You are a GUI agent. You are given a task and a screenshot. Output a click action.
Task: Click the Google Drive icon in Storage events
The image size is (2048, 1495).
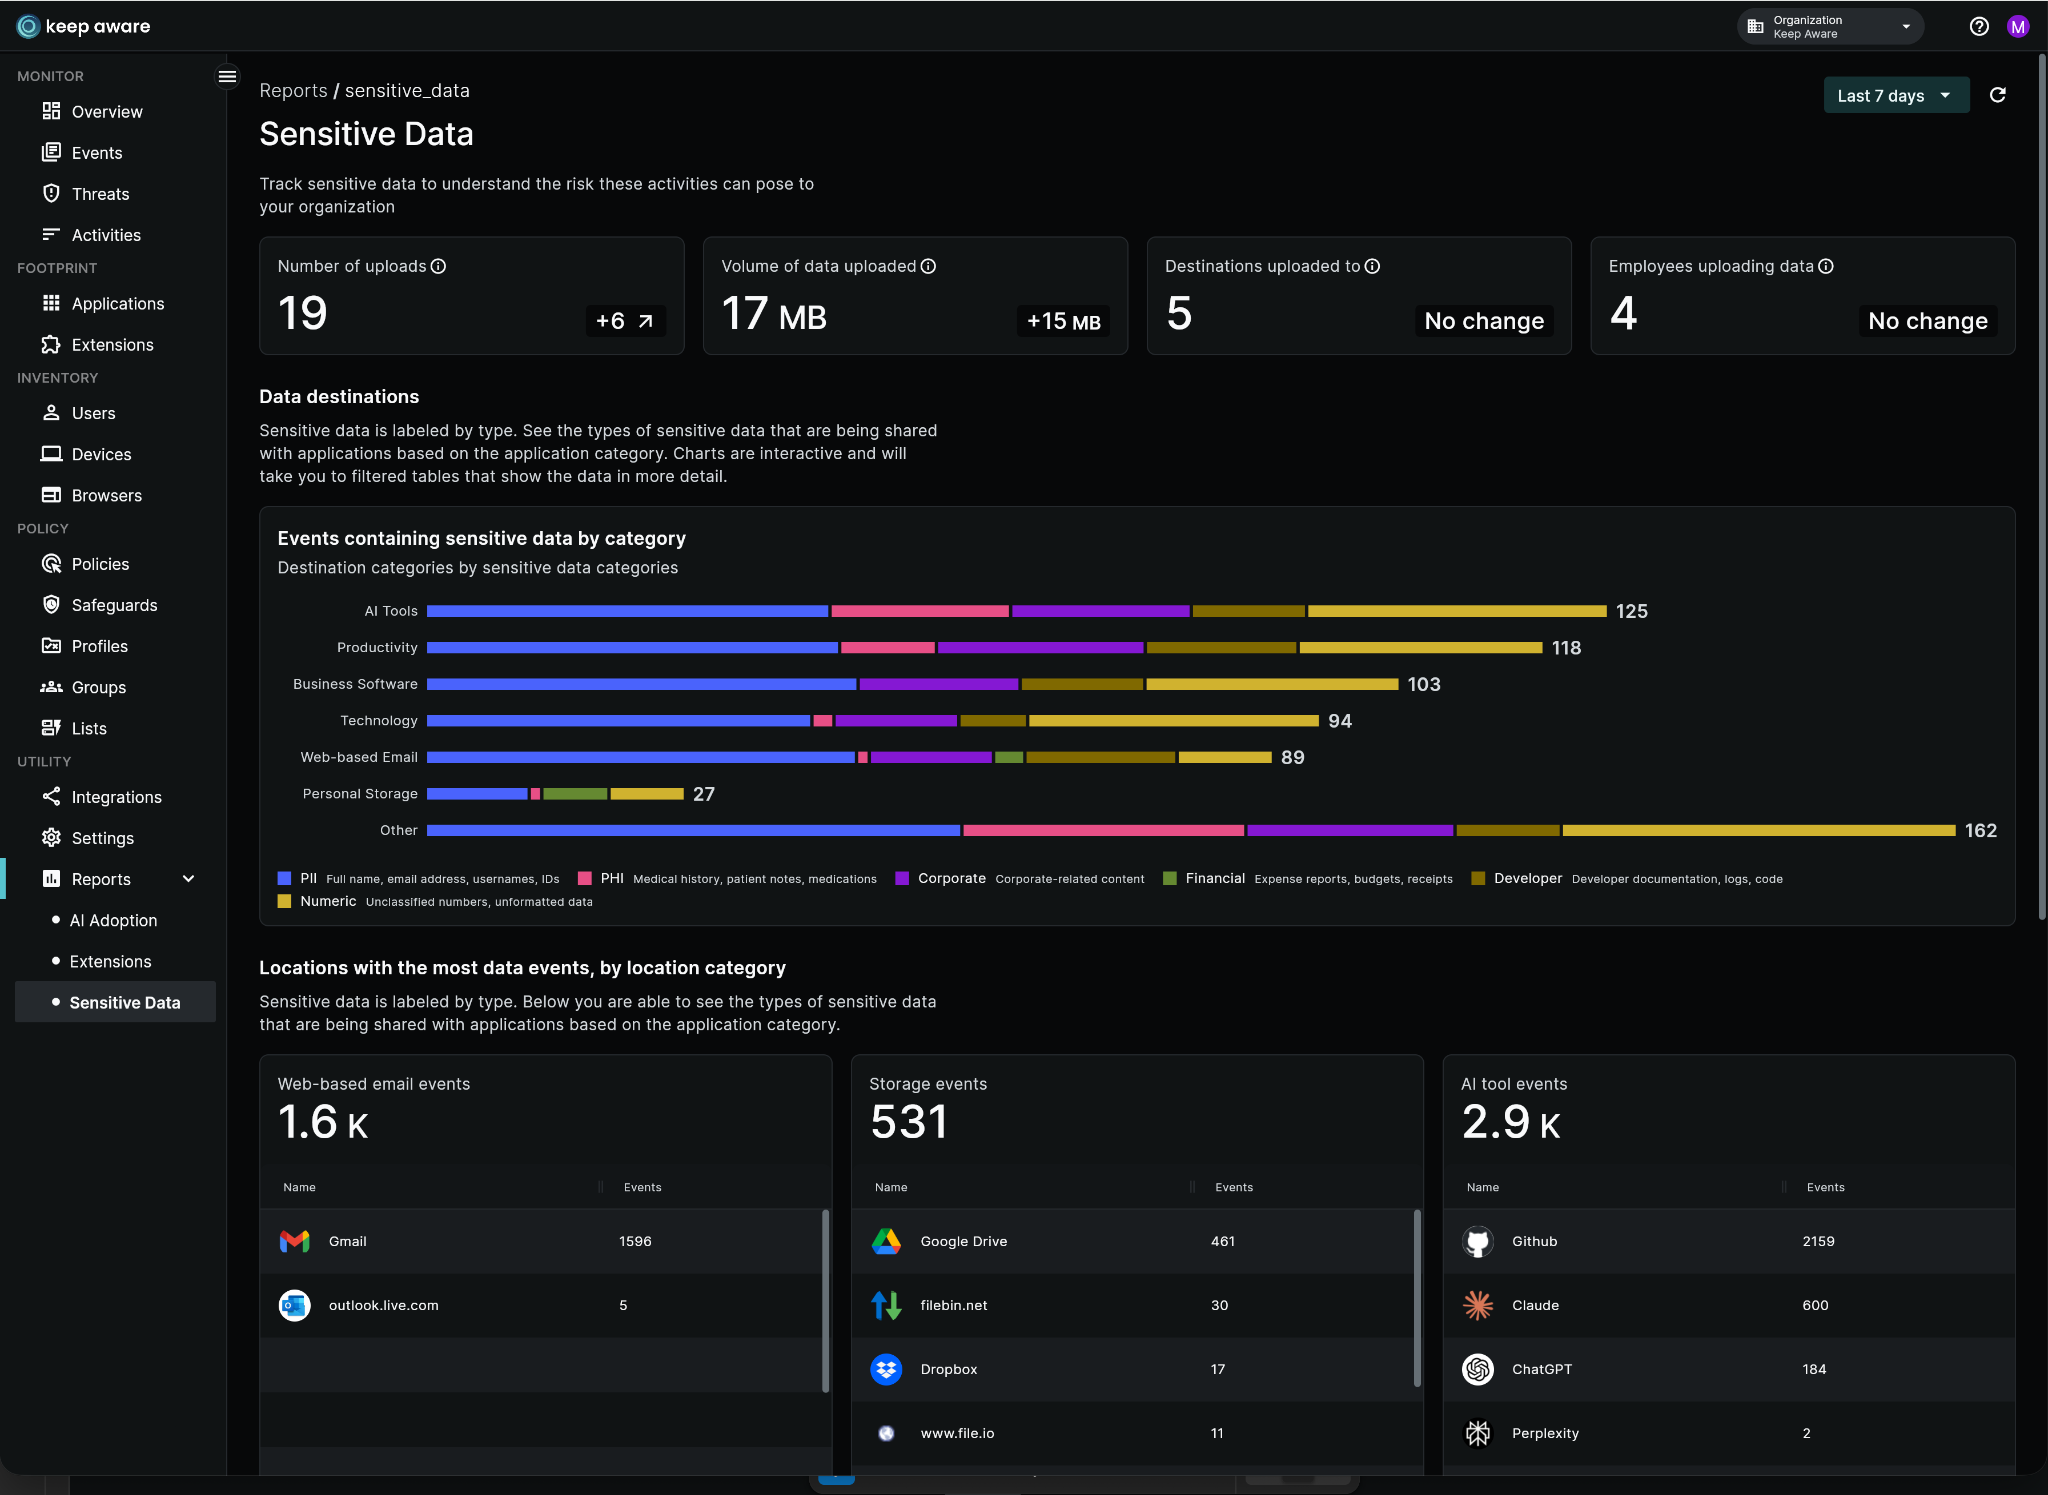tap(886, 1241)
